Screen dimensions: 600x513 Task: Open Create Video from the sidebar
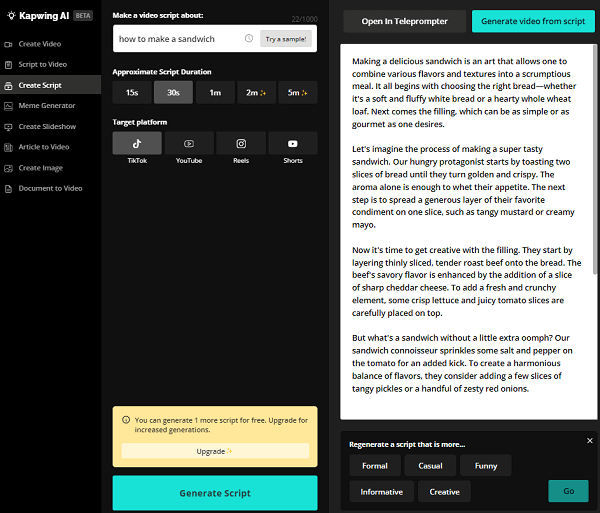[50, 44]
